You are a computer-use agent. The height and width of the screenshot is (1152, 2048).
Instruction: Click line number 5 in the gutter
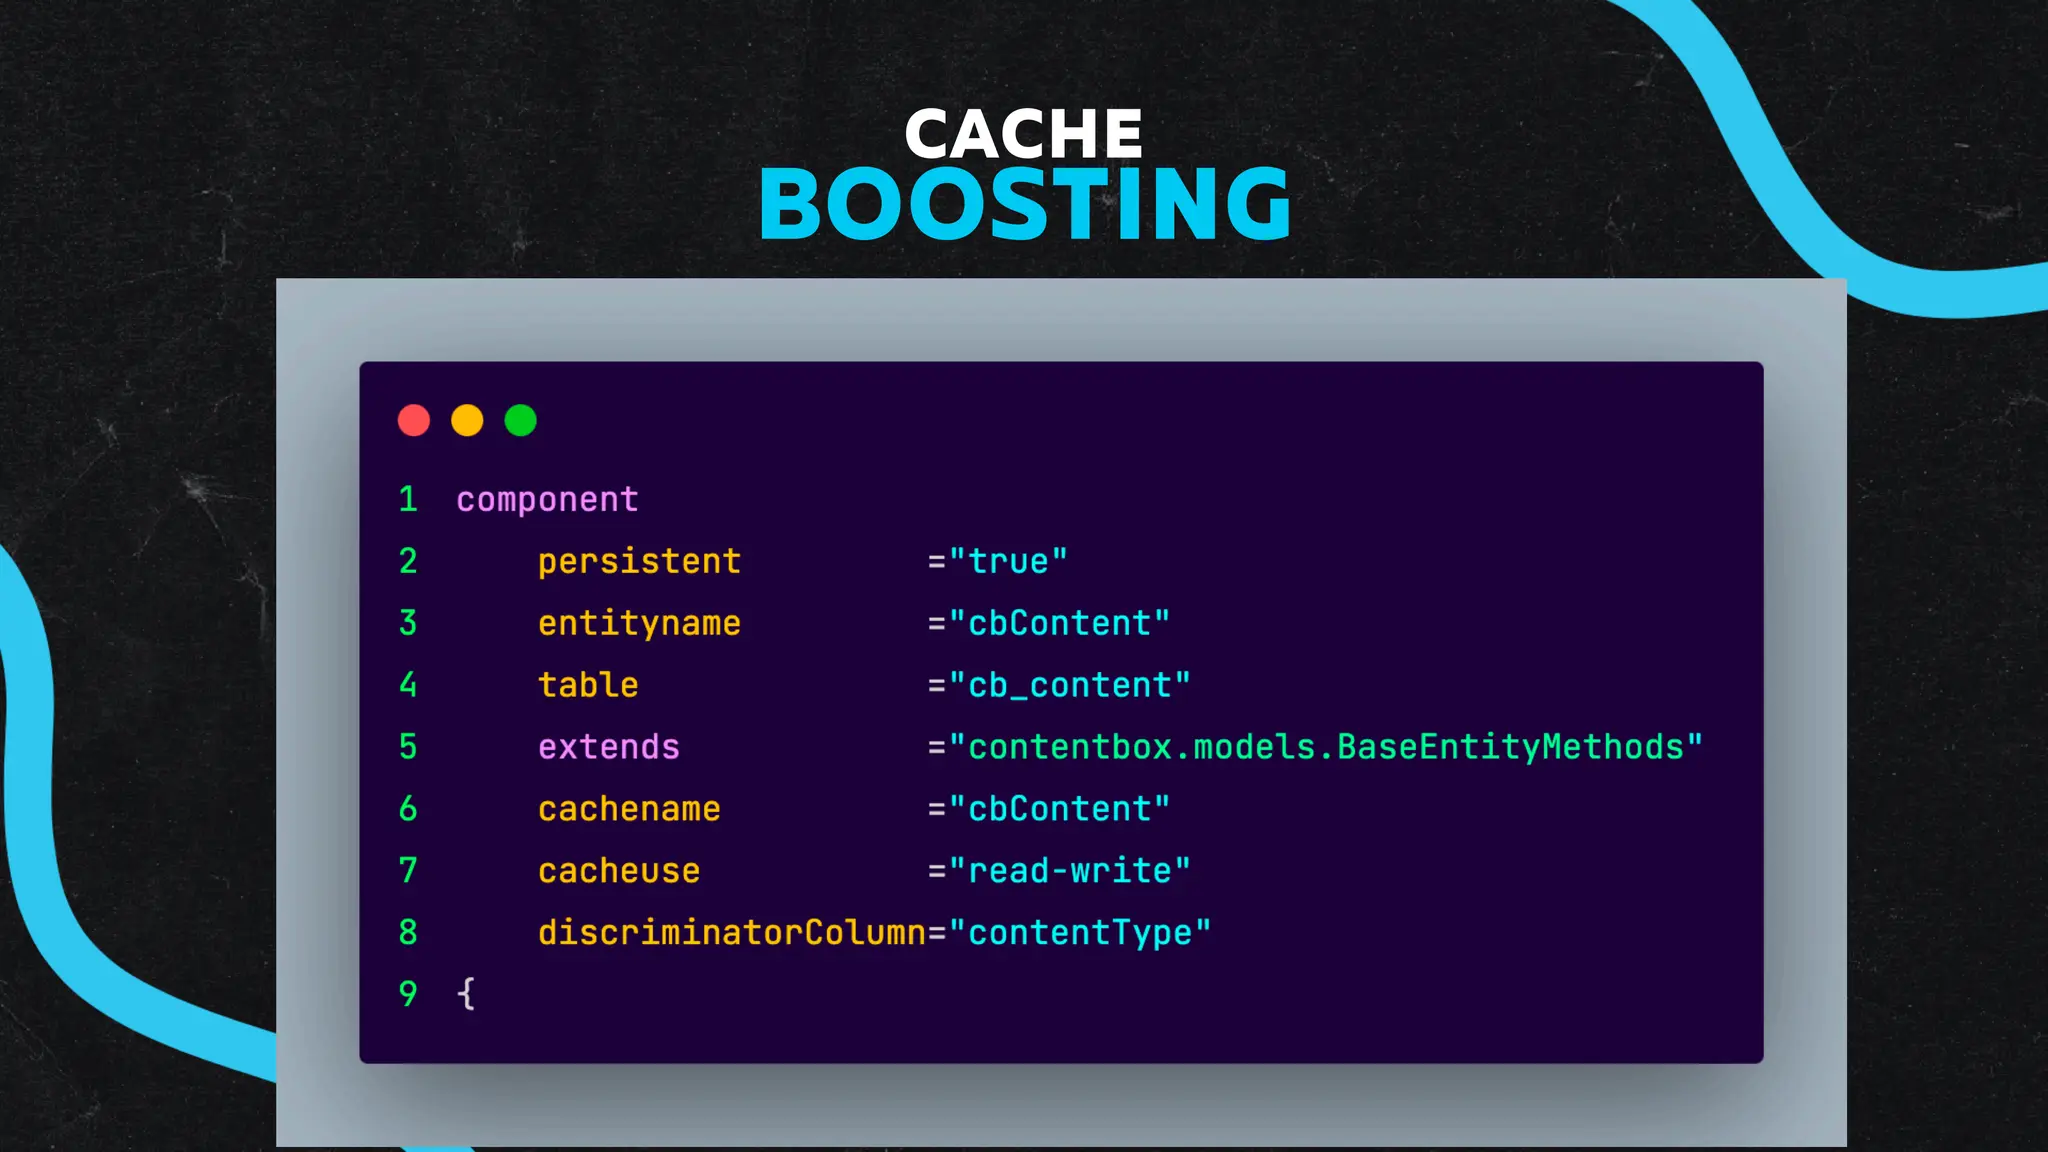pyautogui.click(x=408, y=747)
